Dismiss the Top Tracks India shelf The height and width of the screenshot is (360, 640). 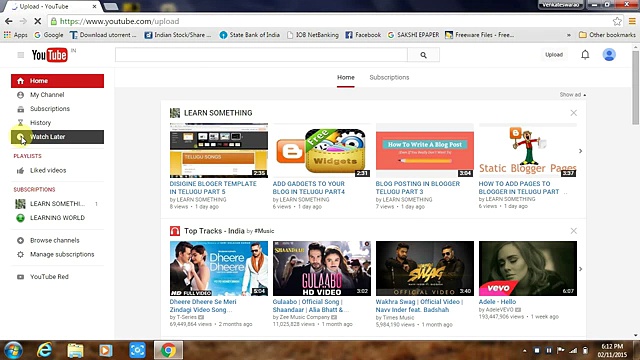point(573,231)
